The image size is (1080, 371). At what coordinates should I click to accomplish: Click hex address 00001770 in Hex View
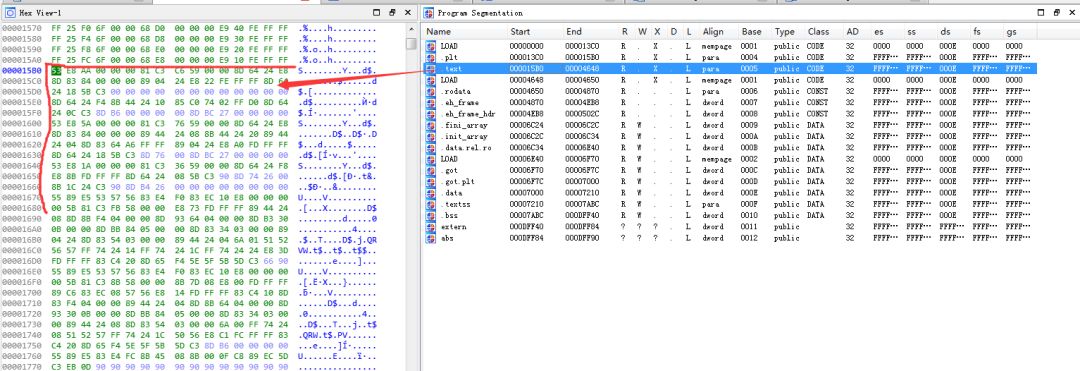(x=23, y=367)
